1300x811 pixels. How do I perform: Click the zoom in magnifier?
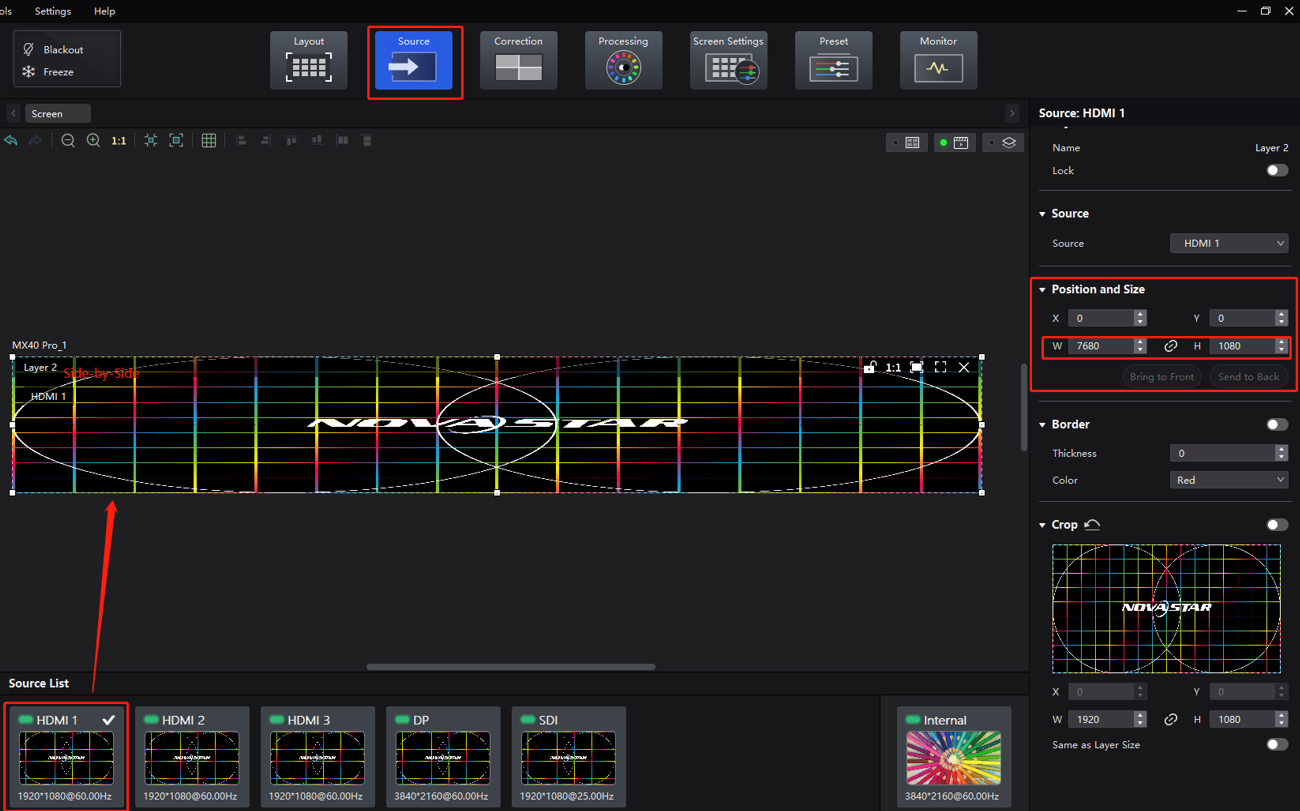[x=93, y=141]
